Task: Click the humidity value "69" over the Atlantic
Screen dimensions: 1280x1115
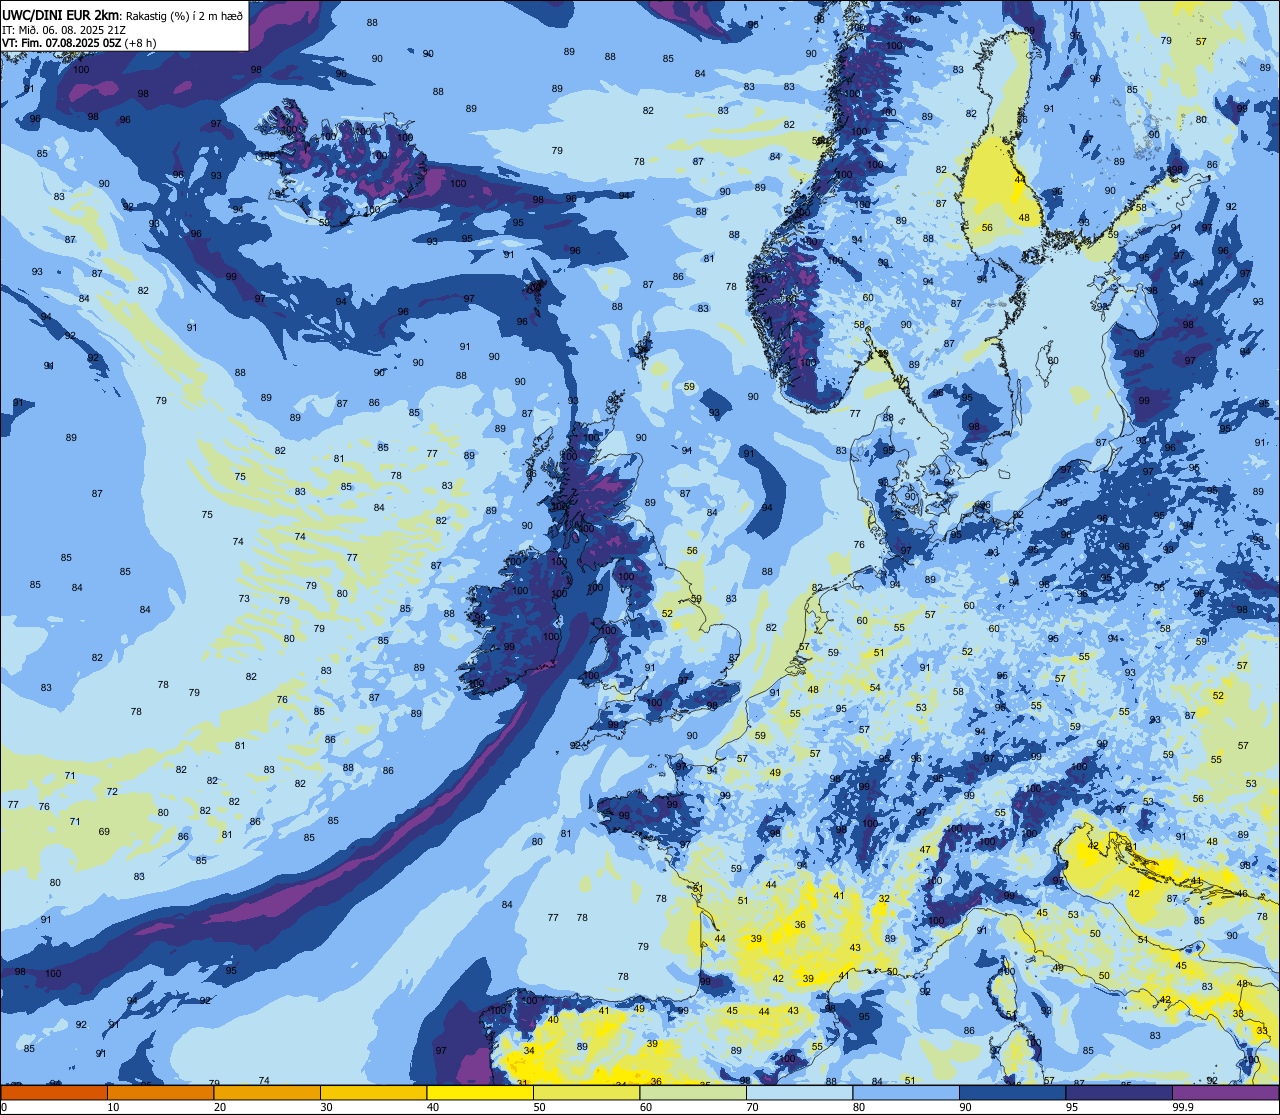Action: 104,832
